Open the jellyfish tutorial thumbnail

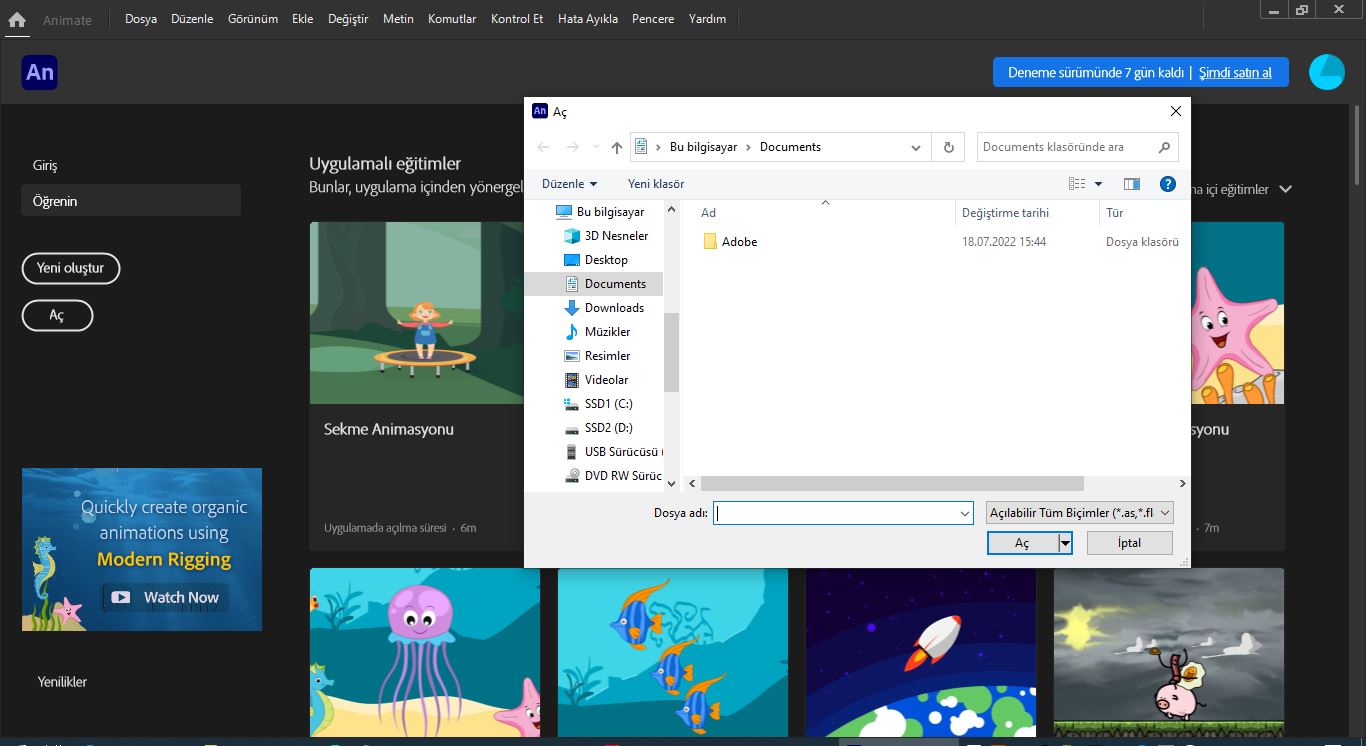pyautogui.click(x=425, y=652)
